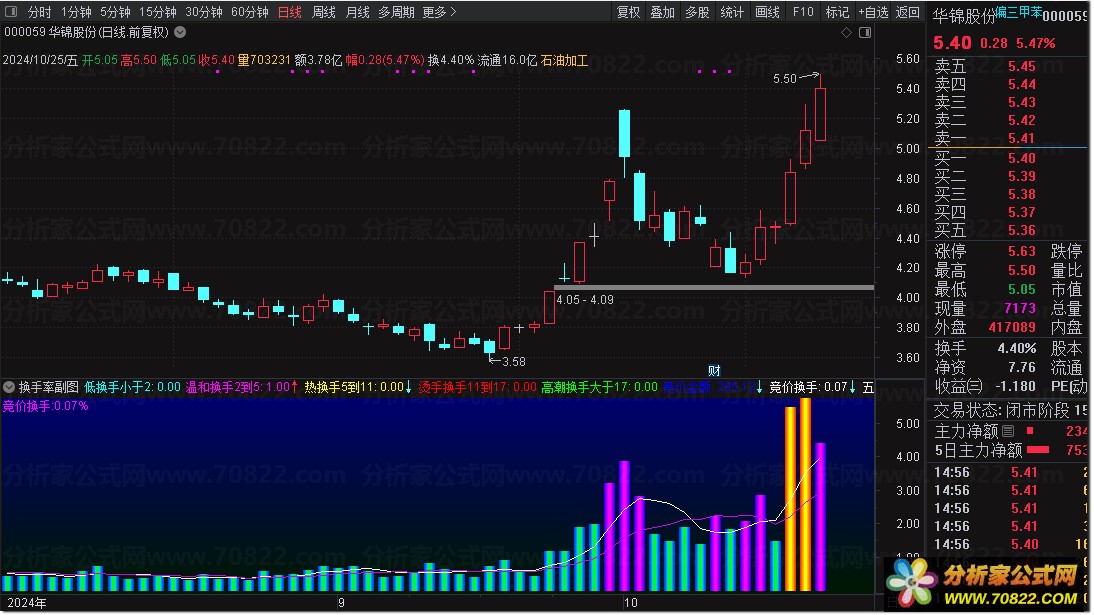Click the 竞价换手:0.07% label in subchart

tap(45, 406)
